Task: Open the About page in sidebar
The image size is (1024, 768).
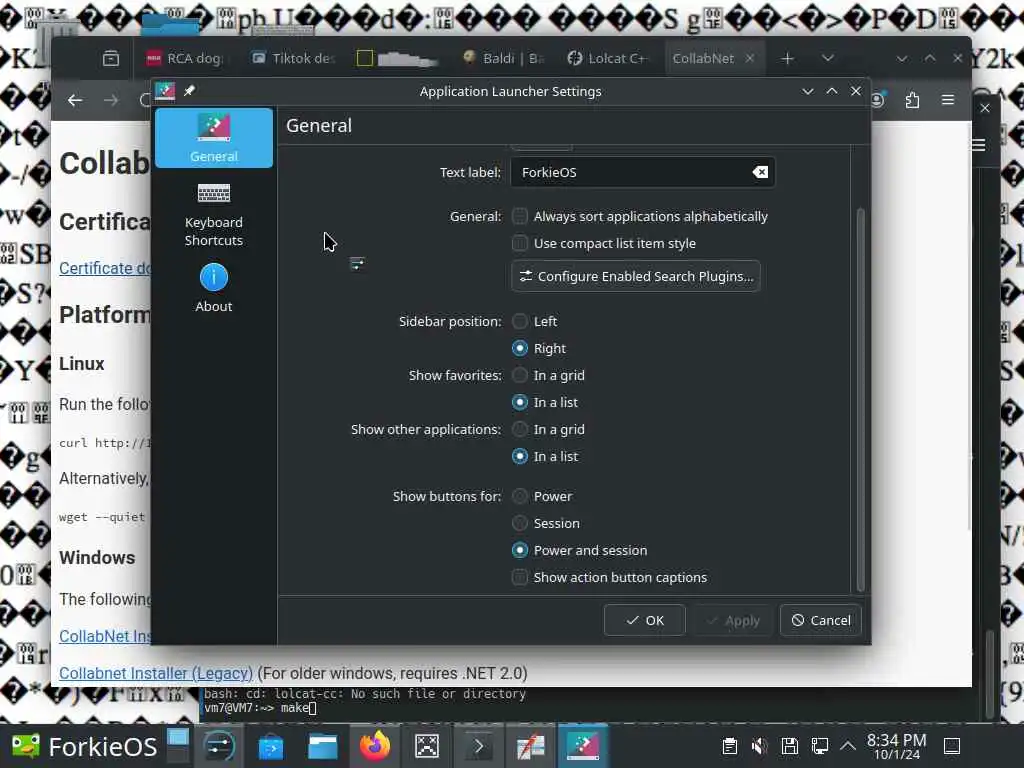Action: 214,289
